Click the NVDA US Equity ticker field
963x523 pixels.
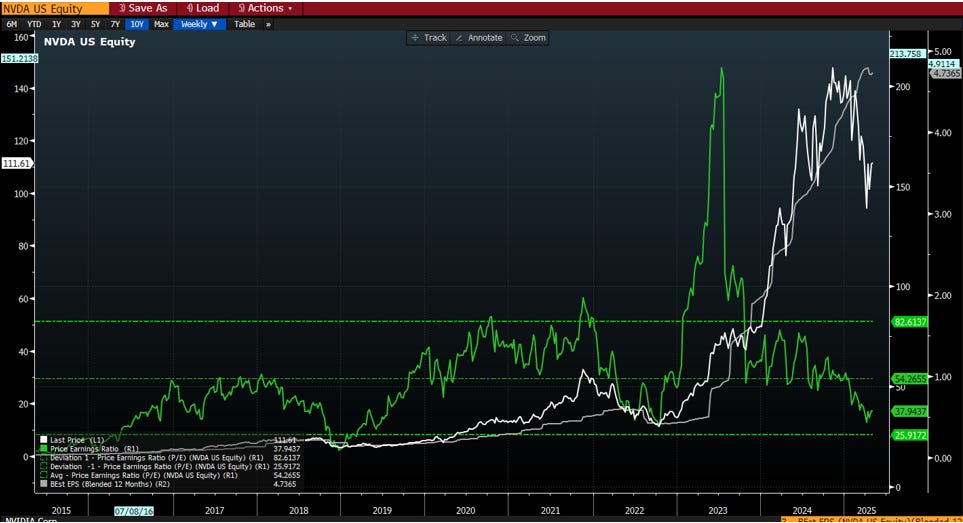coord(55,8)
